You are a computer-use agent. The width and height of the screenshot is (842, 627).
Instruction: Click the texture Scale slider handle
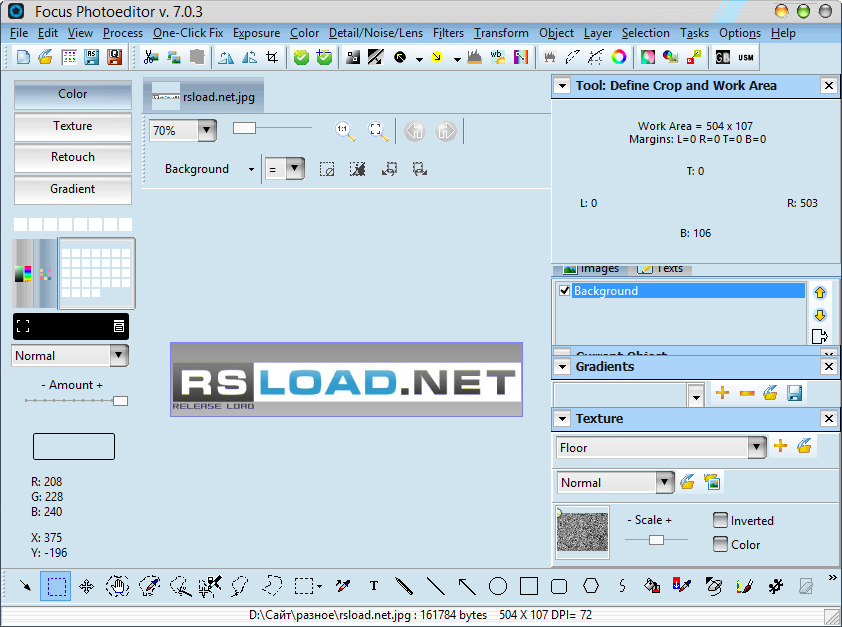click(x=656, y=539)
